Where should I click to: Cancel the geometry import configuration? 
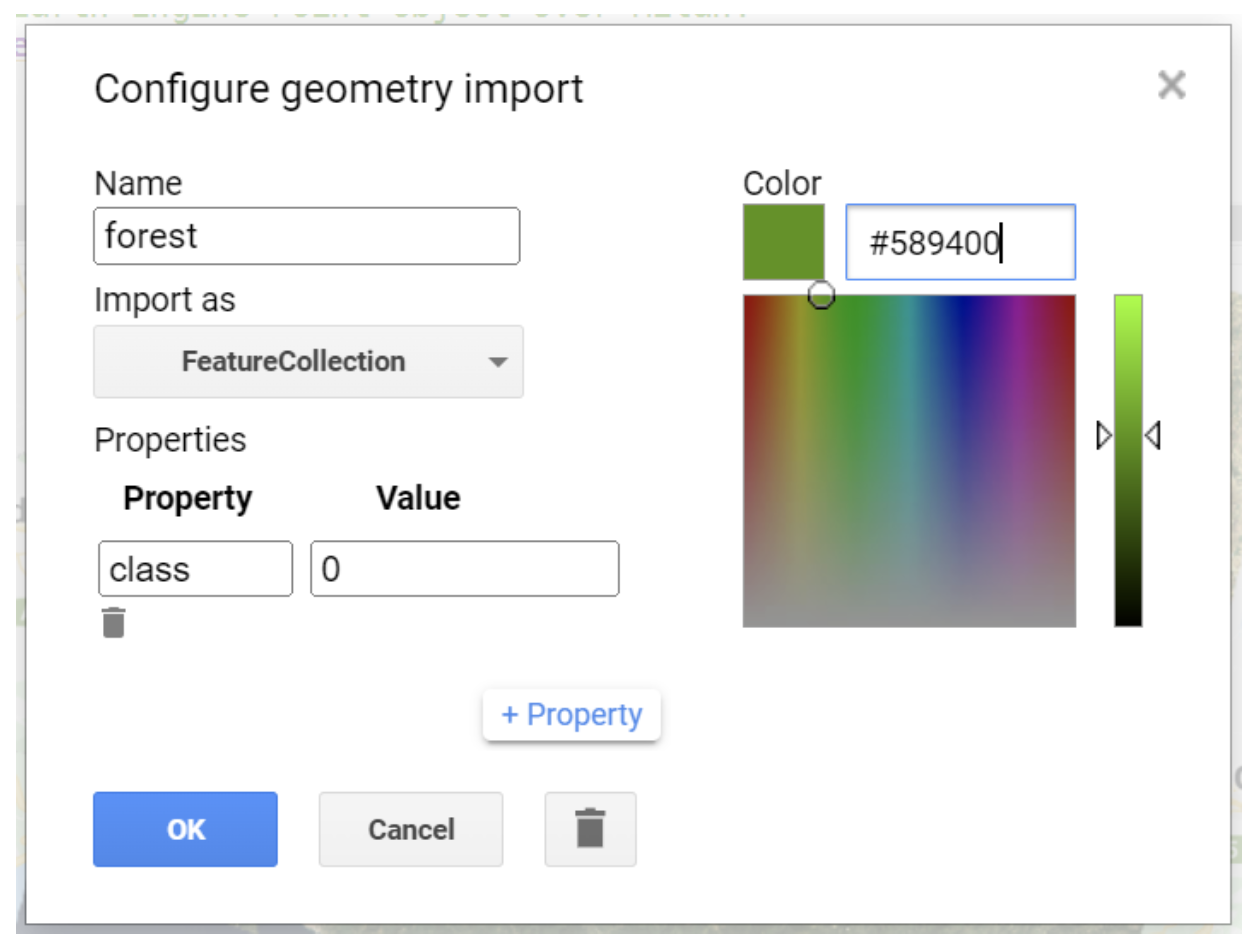(x=411, y=829)
